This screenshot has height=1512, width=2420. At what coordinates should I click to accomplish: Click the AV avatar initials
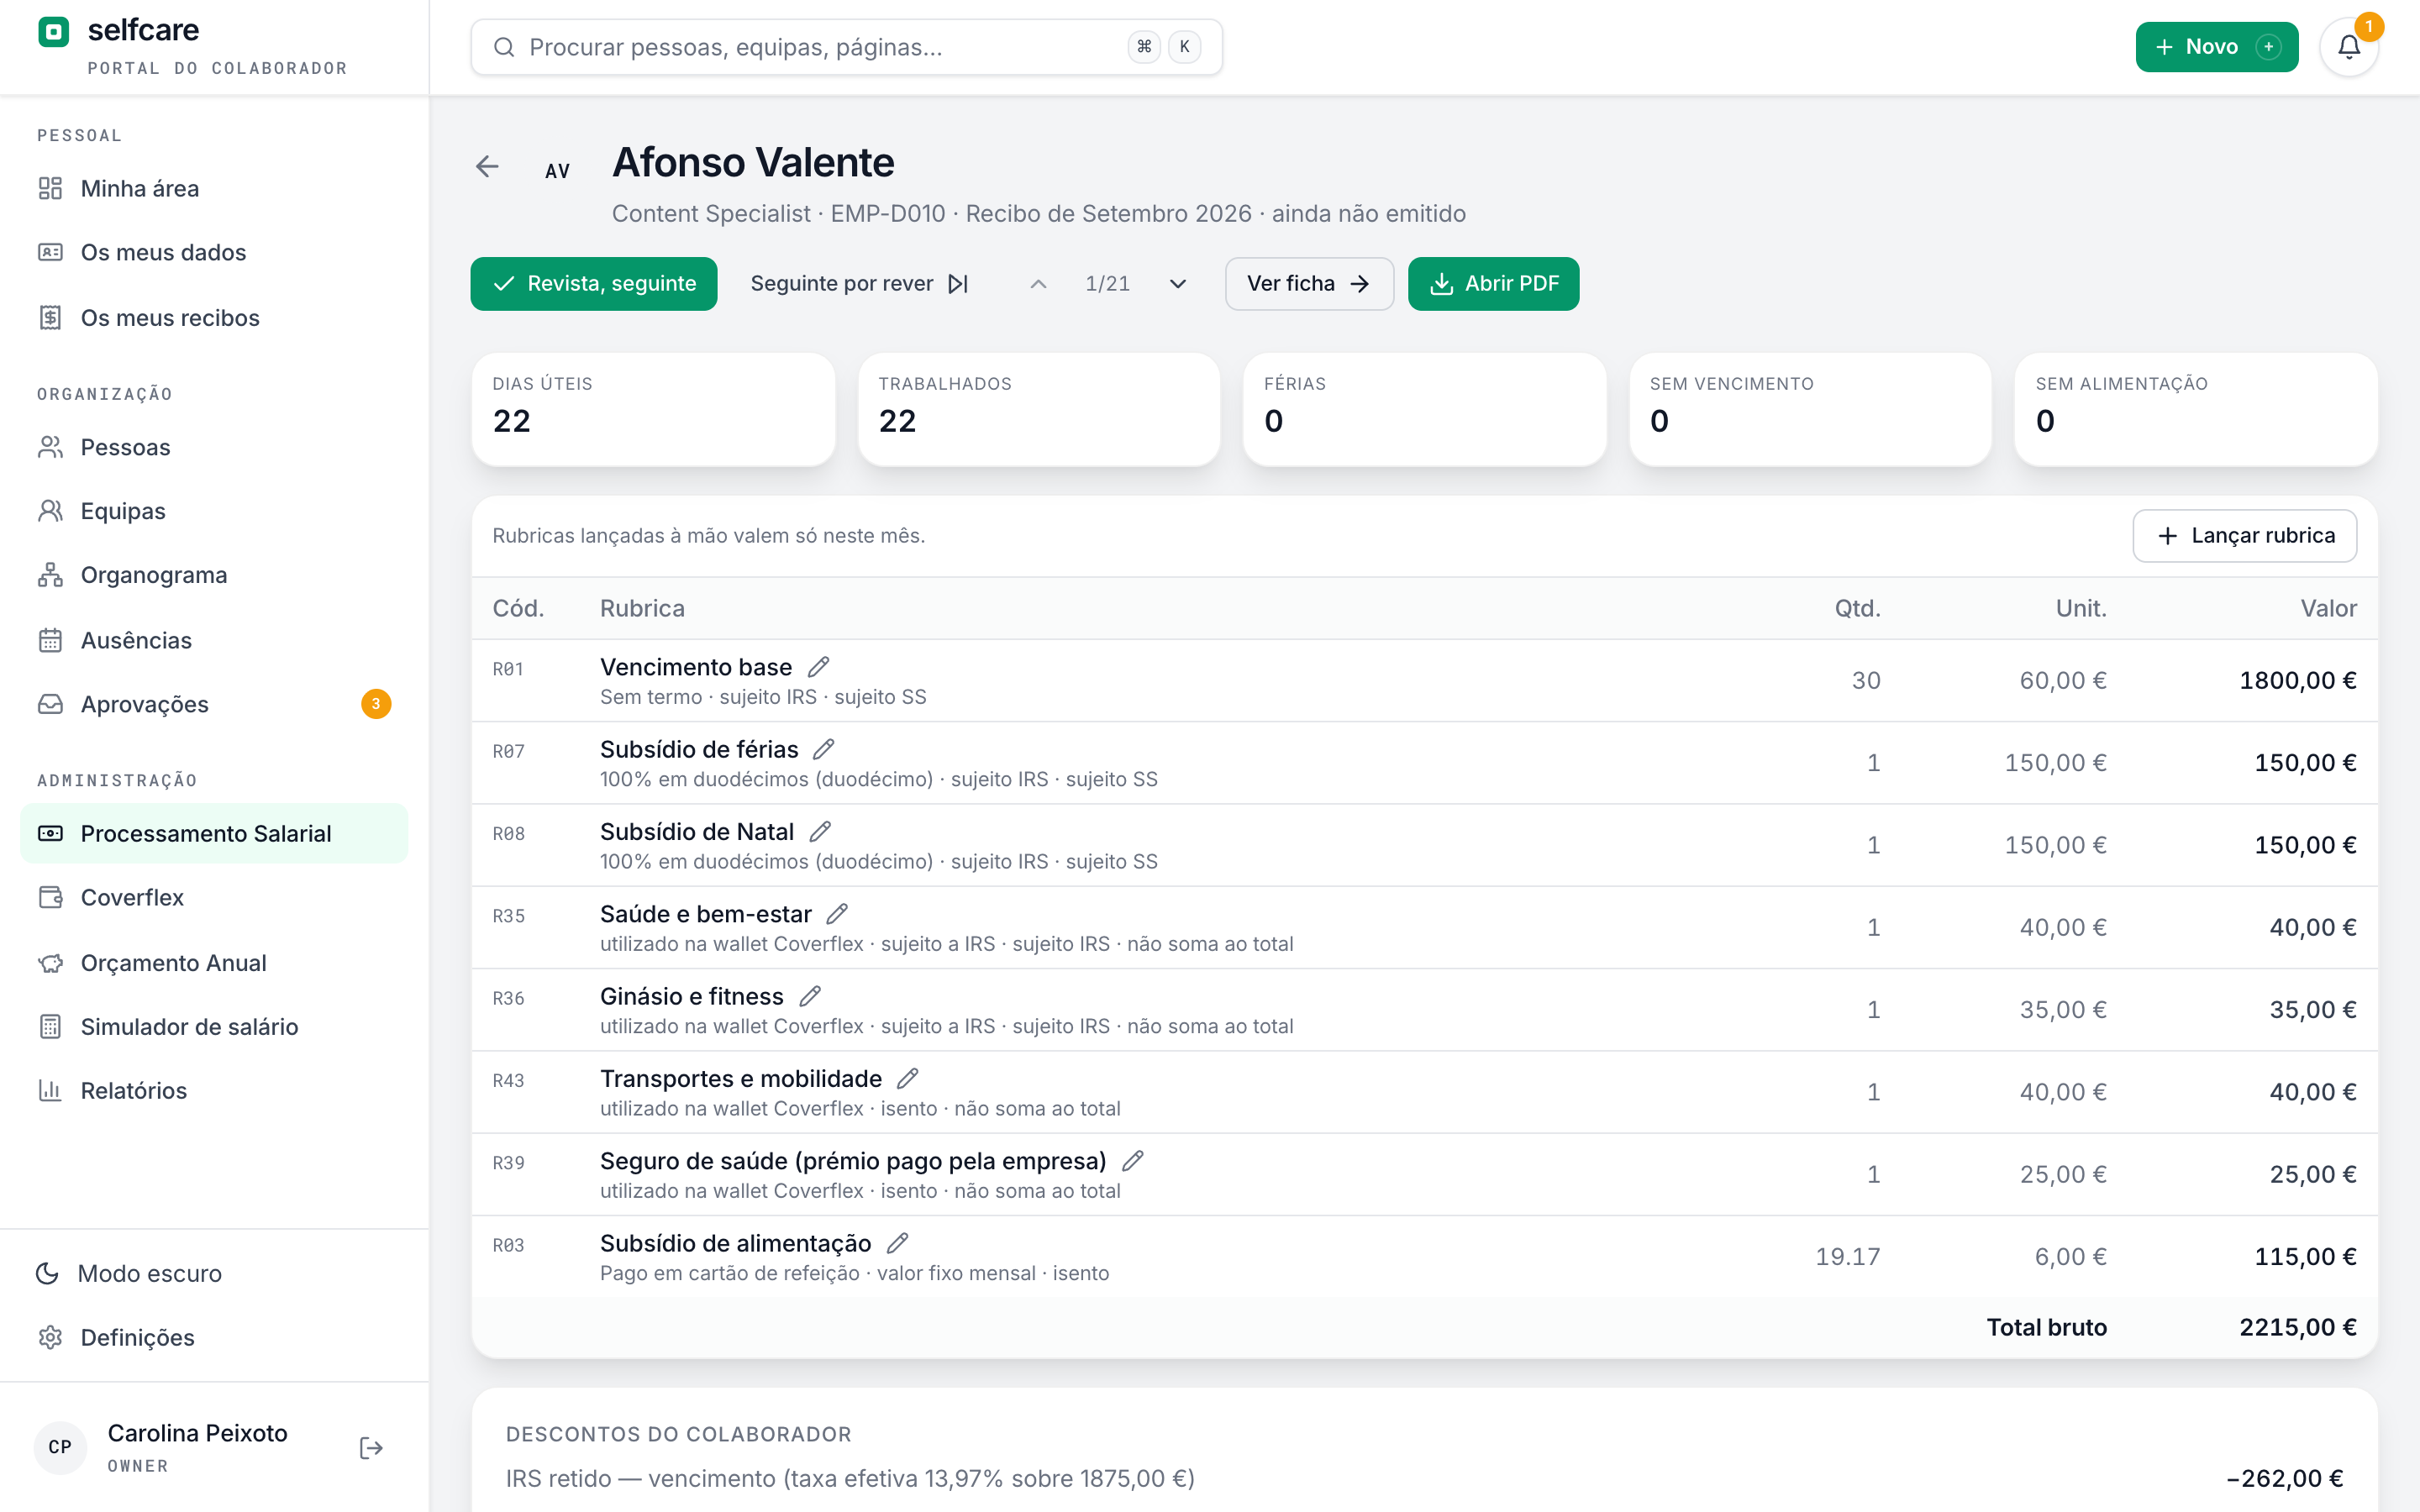[x=557, y=171]
